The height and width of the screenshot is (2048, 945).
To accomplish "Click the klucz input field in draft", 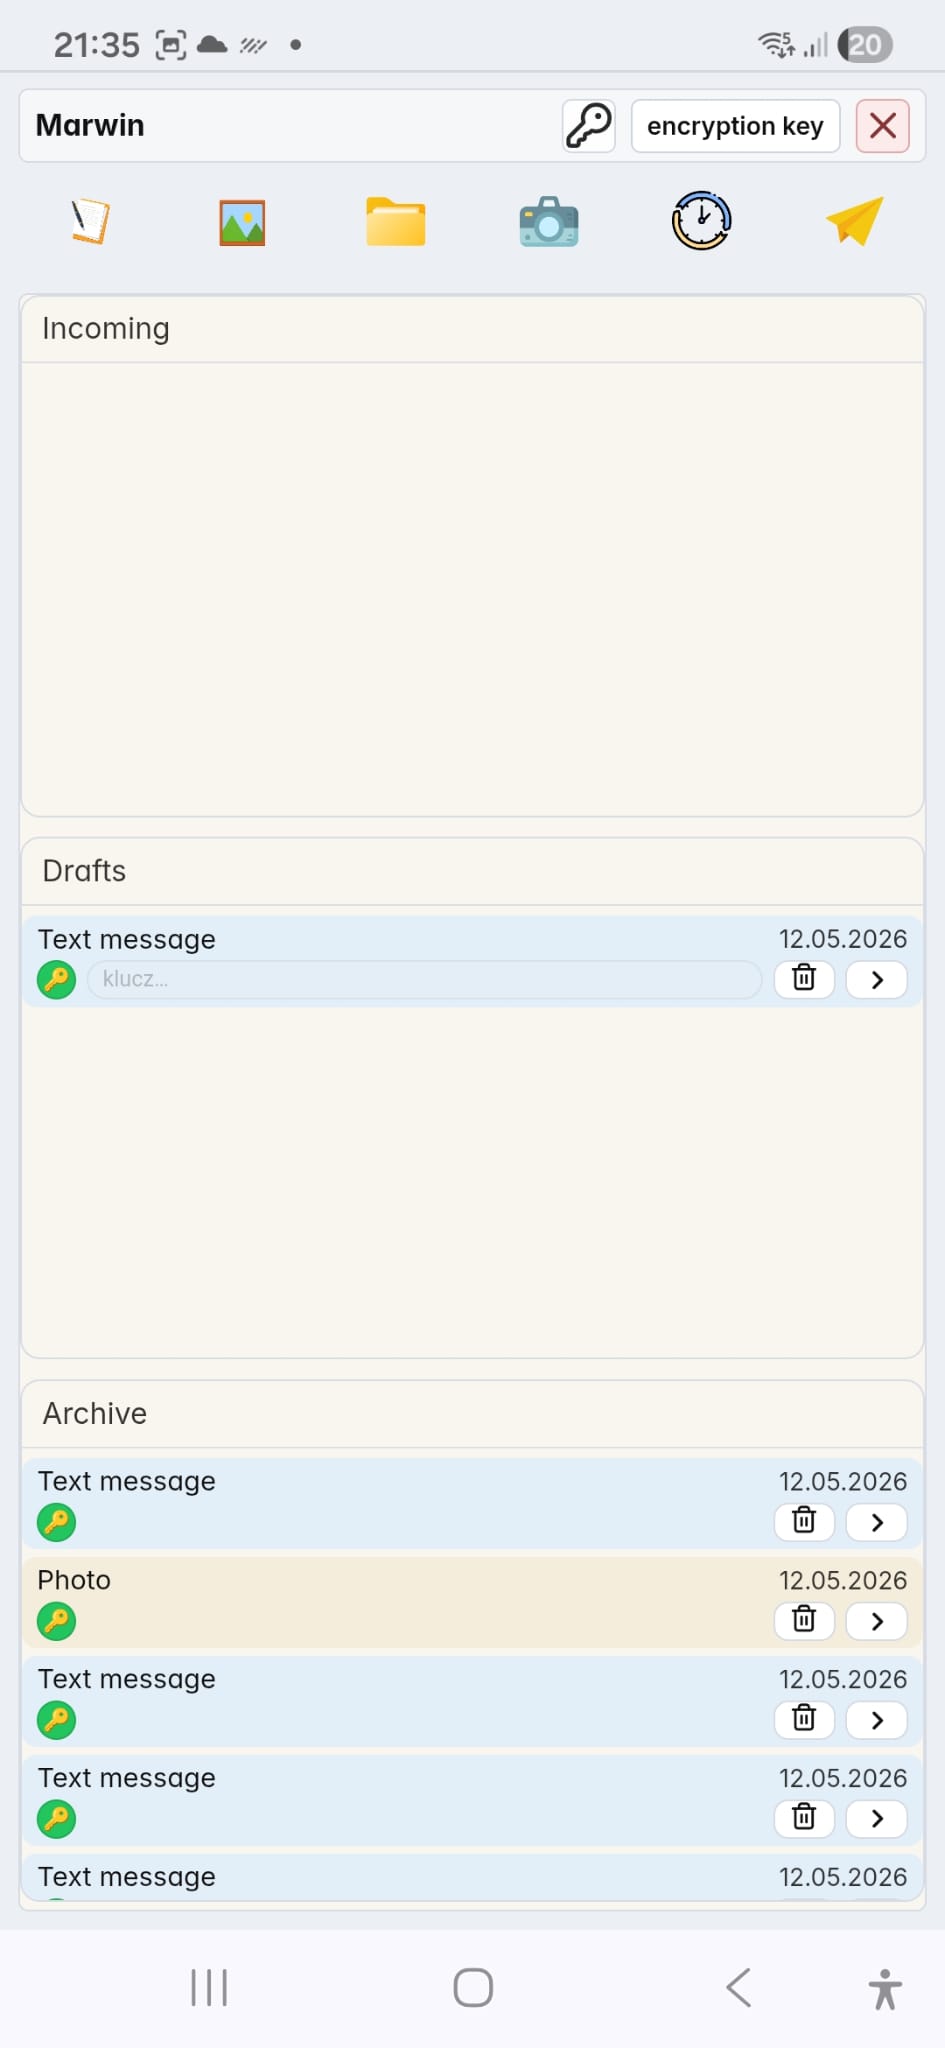I will [x=424, y=980].
